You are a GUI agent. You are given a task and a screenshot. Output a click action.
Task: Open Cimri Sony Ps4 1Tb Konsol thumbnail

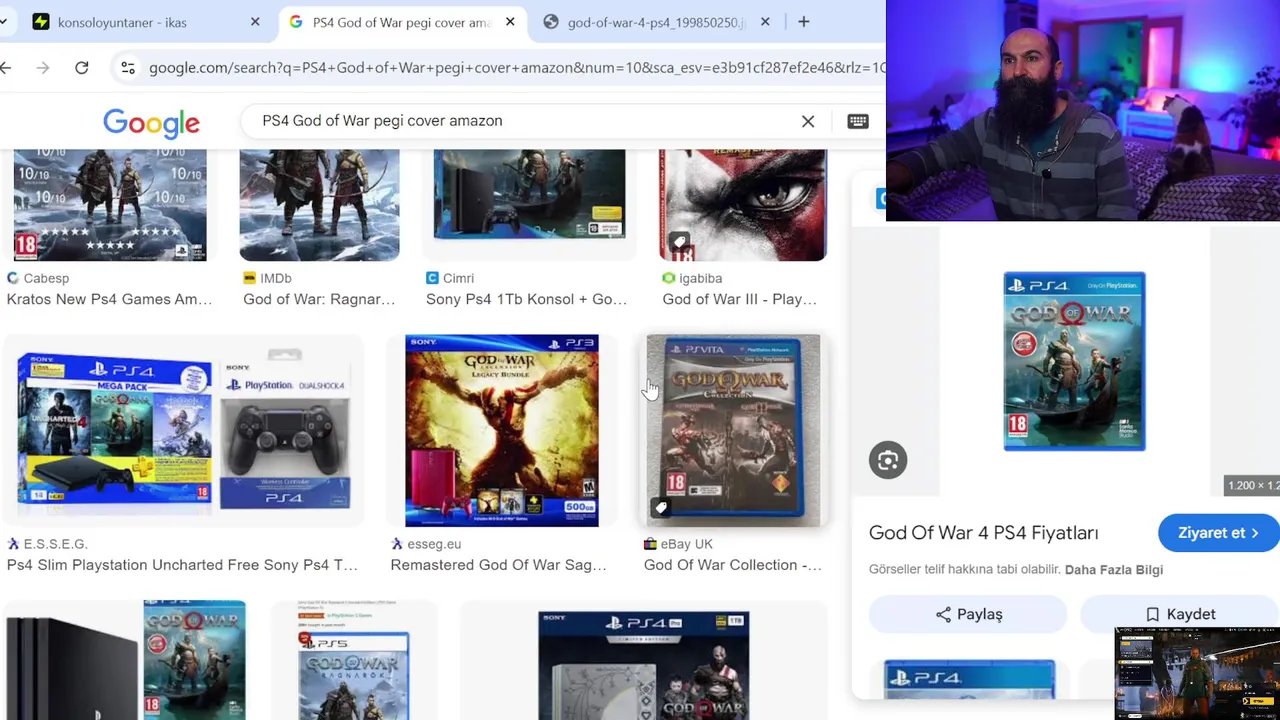coord(529,196)
